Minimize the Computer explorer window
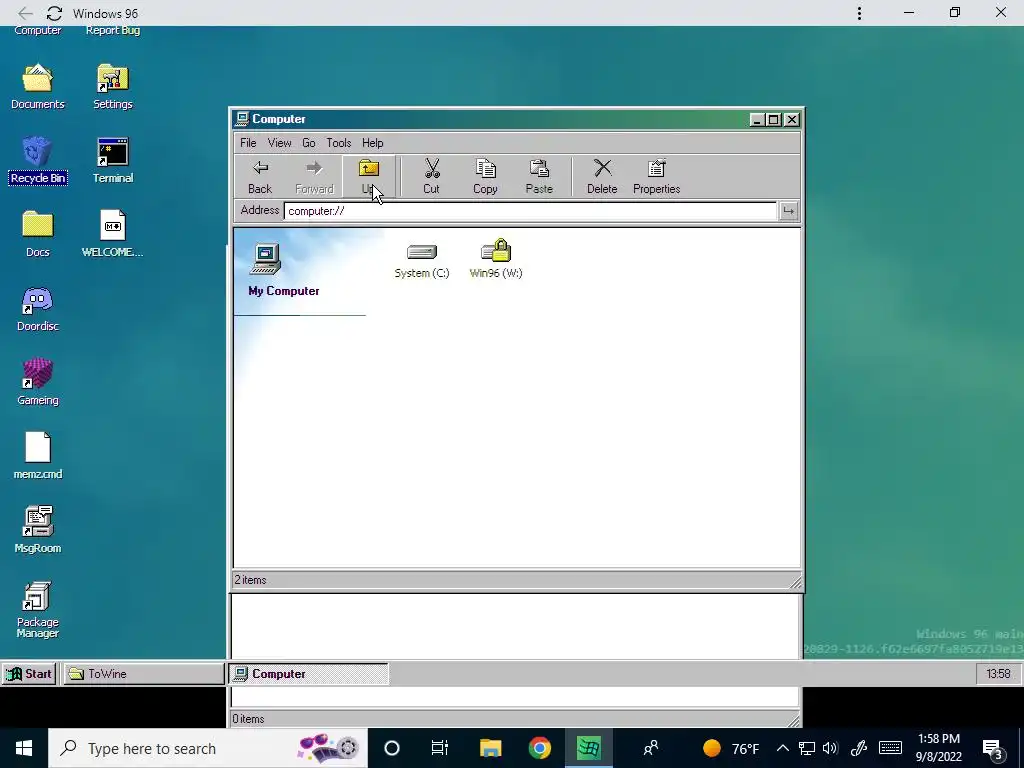This screenshot has height=768, width=1024. tap(757, 120)
